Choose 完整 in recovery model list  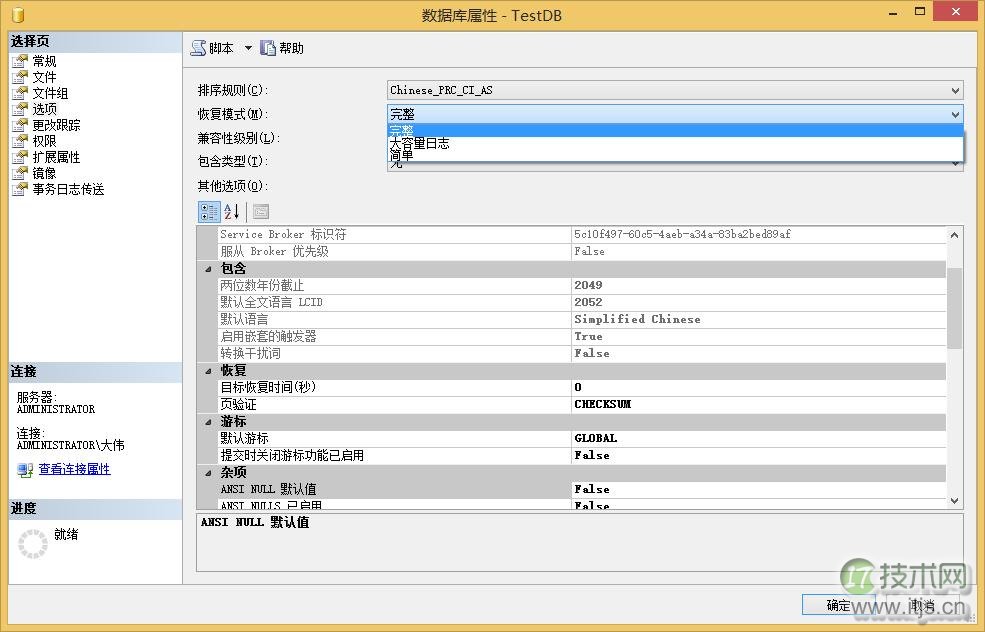pos(675,131)
